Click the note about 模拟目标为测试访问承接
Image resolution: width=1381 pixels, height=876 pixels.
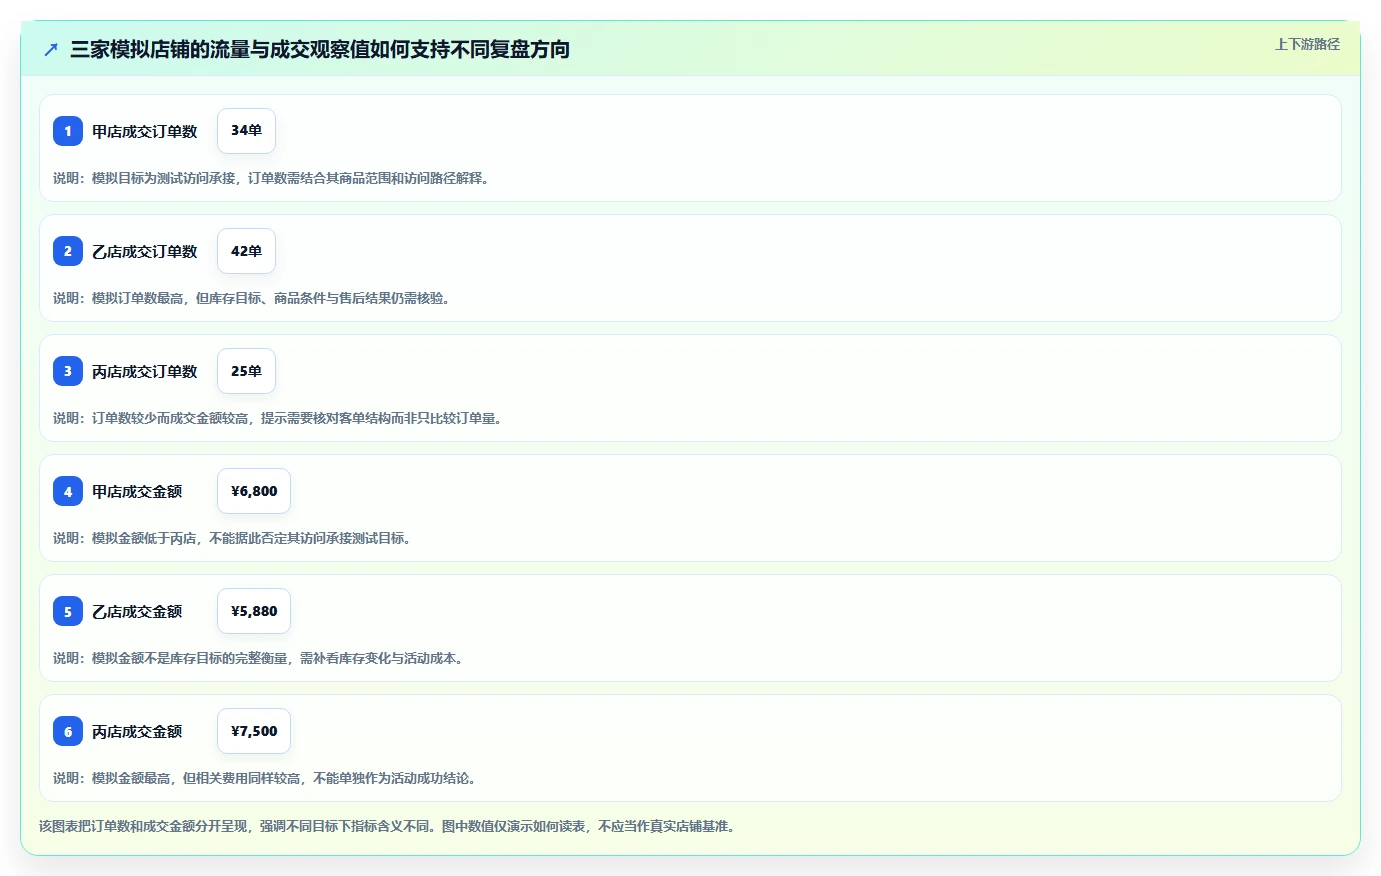point(271,178)
